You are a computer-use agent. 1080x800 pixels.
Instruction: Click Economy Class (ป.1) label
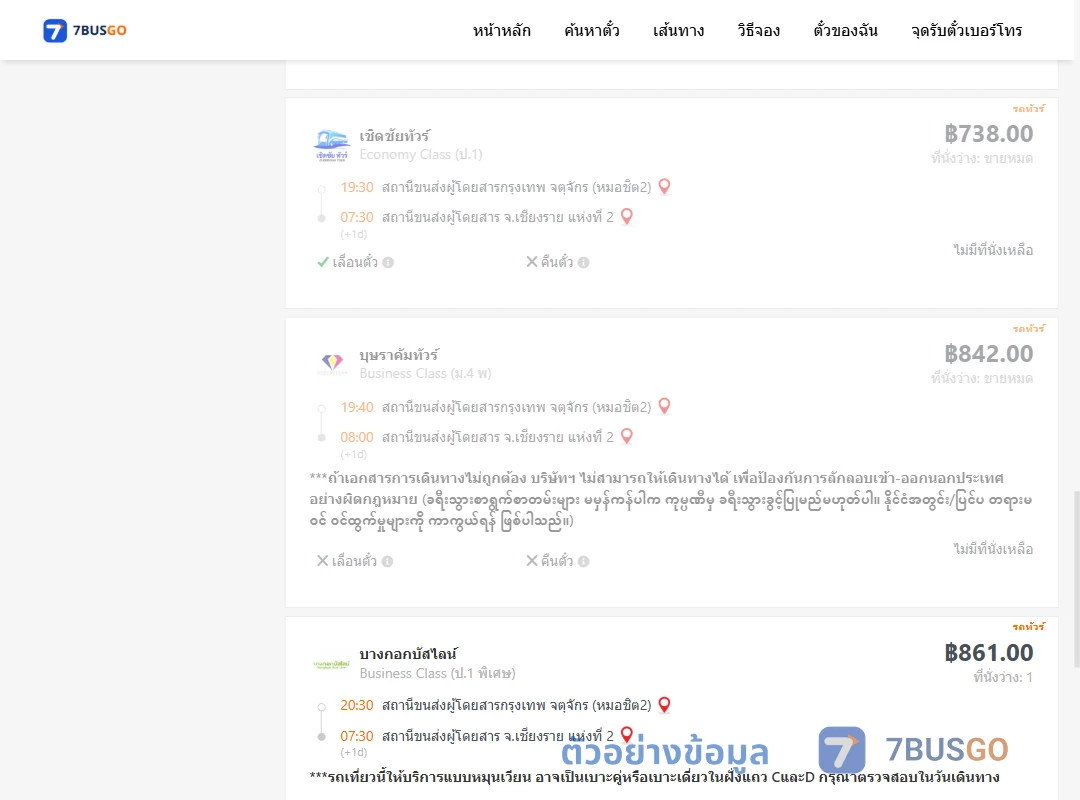(421, 154)
